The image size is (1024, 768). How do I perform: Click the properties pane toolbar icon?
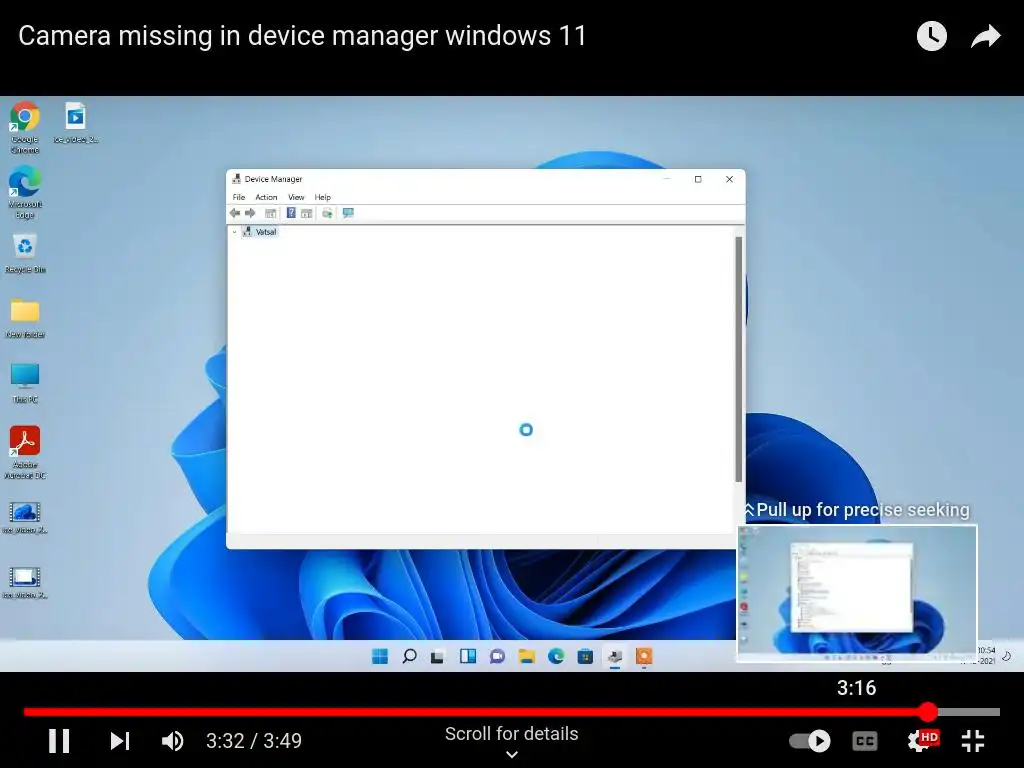click(x=306, y=213)
